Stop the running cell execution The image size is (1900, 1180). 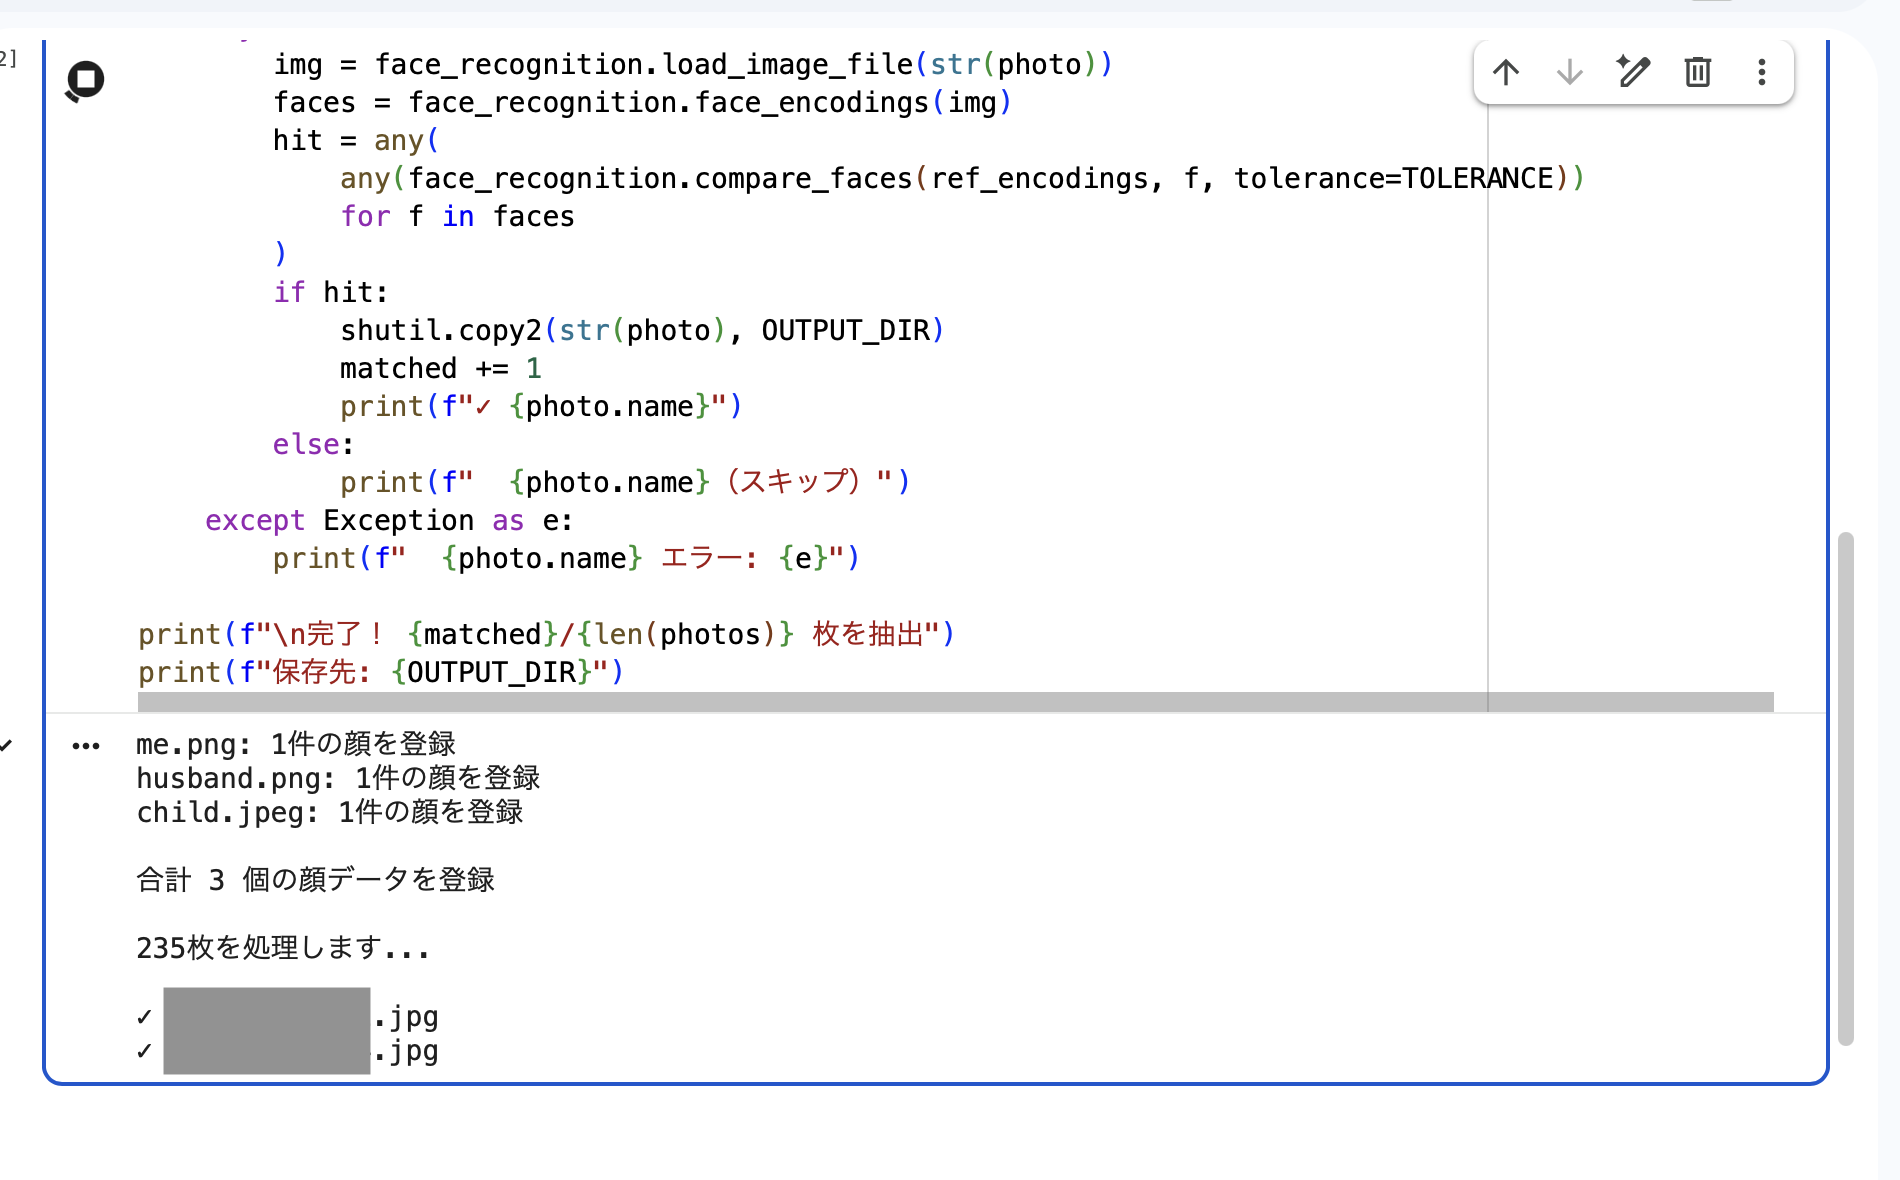pyautogui.click(x=85, y=80)
